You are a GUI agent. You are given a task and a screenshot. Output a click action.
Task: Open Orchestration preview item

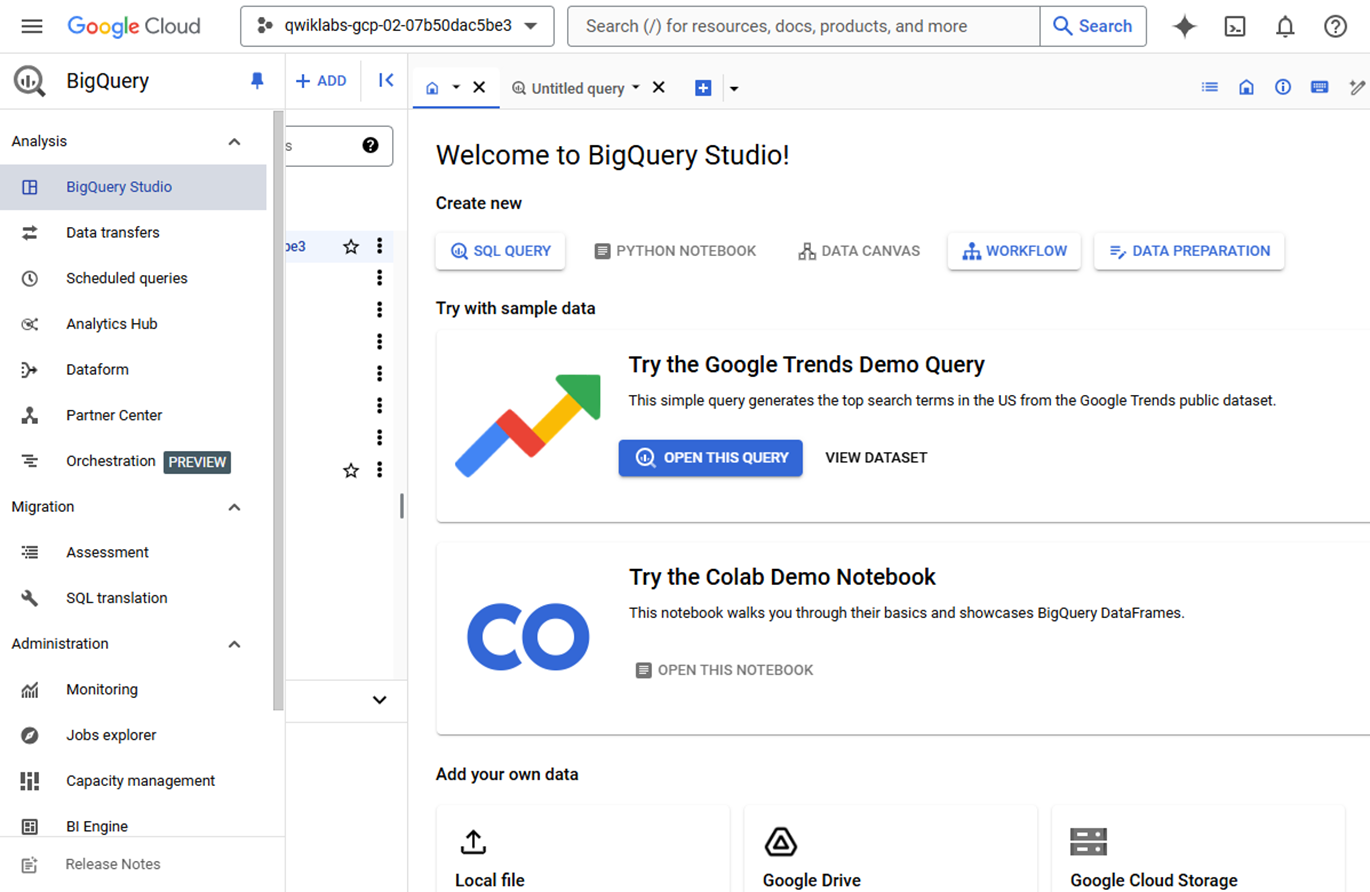click(133, 461)
